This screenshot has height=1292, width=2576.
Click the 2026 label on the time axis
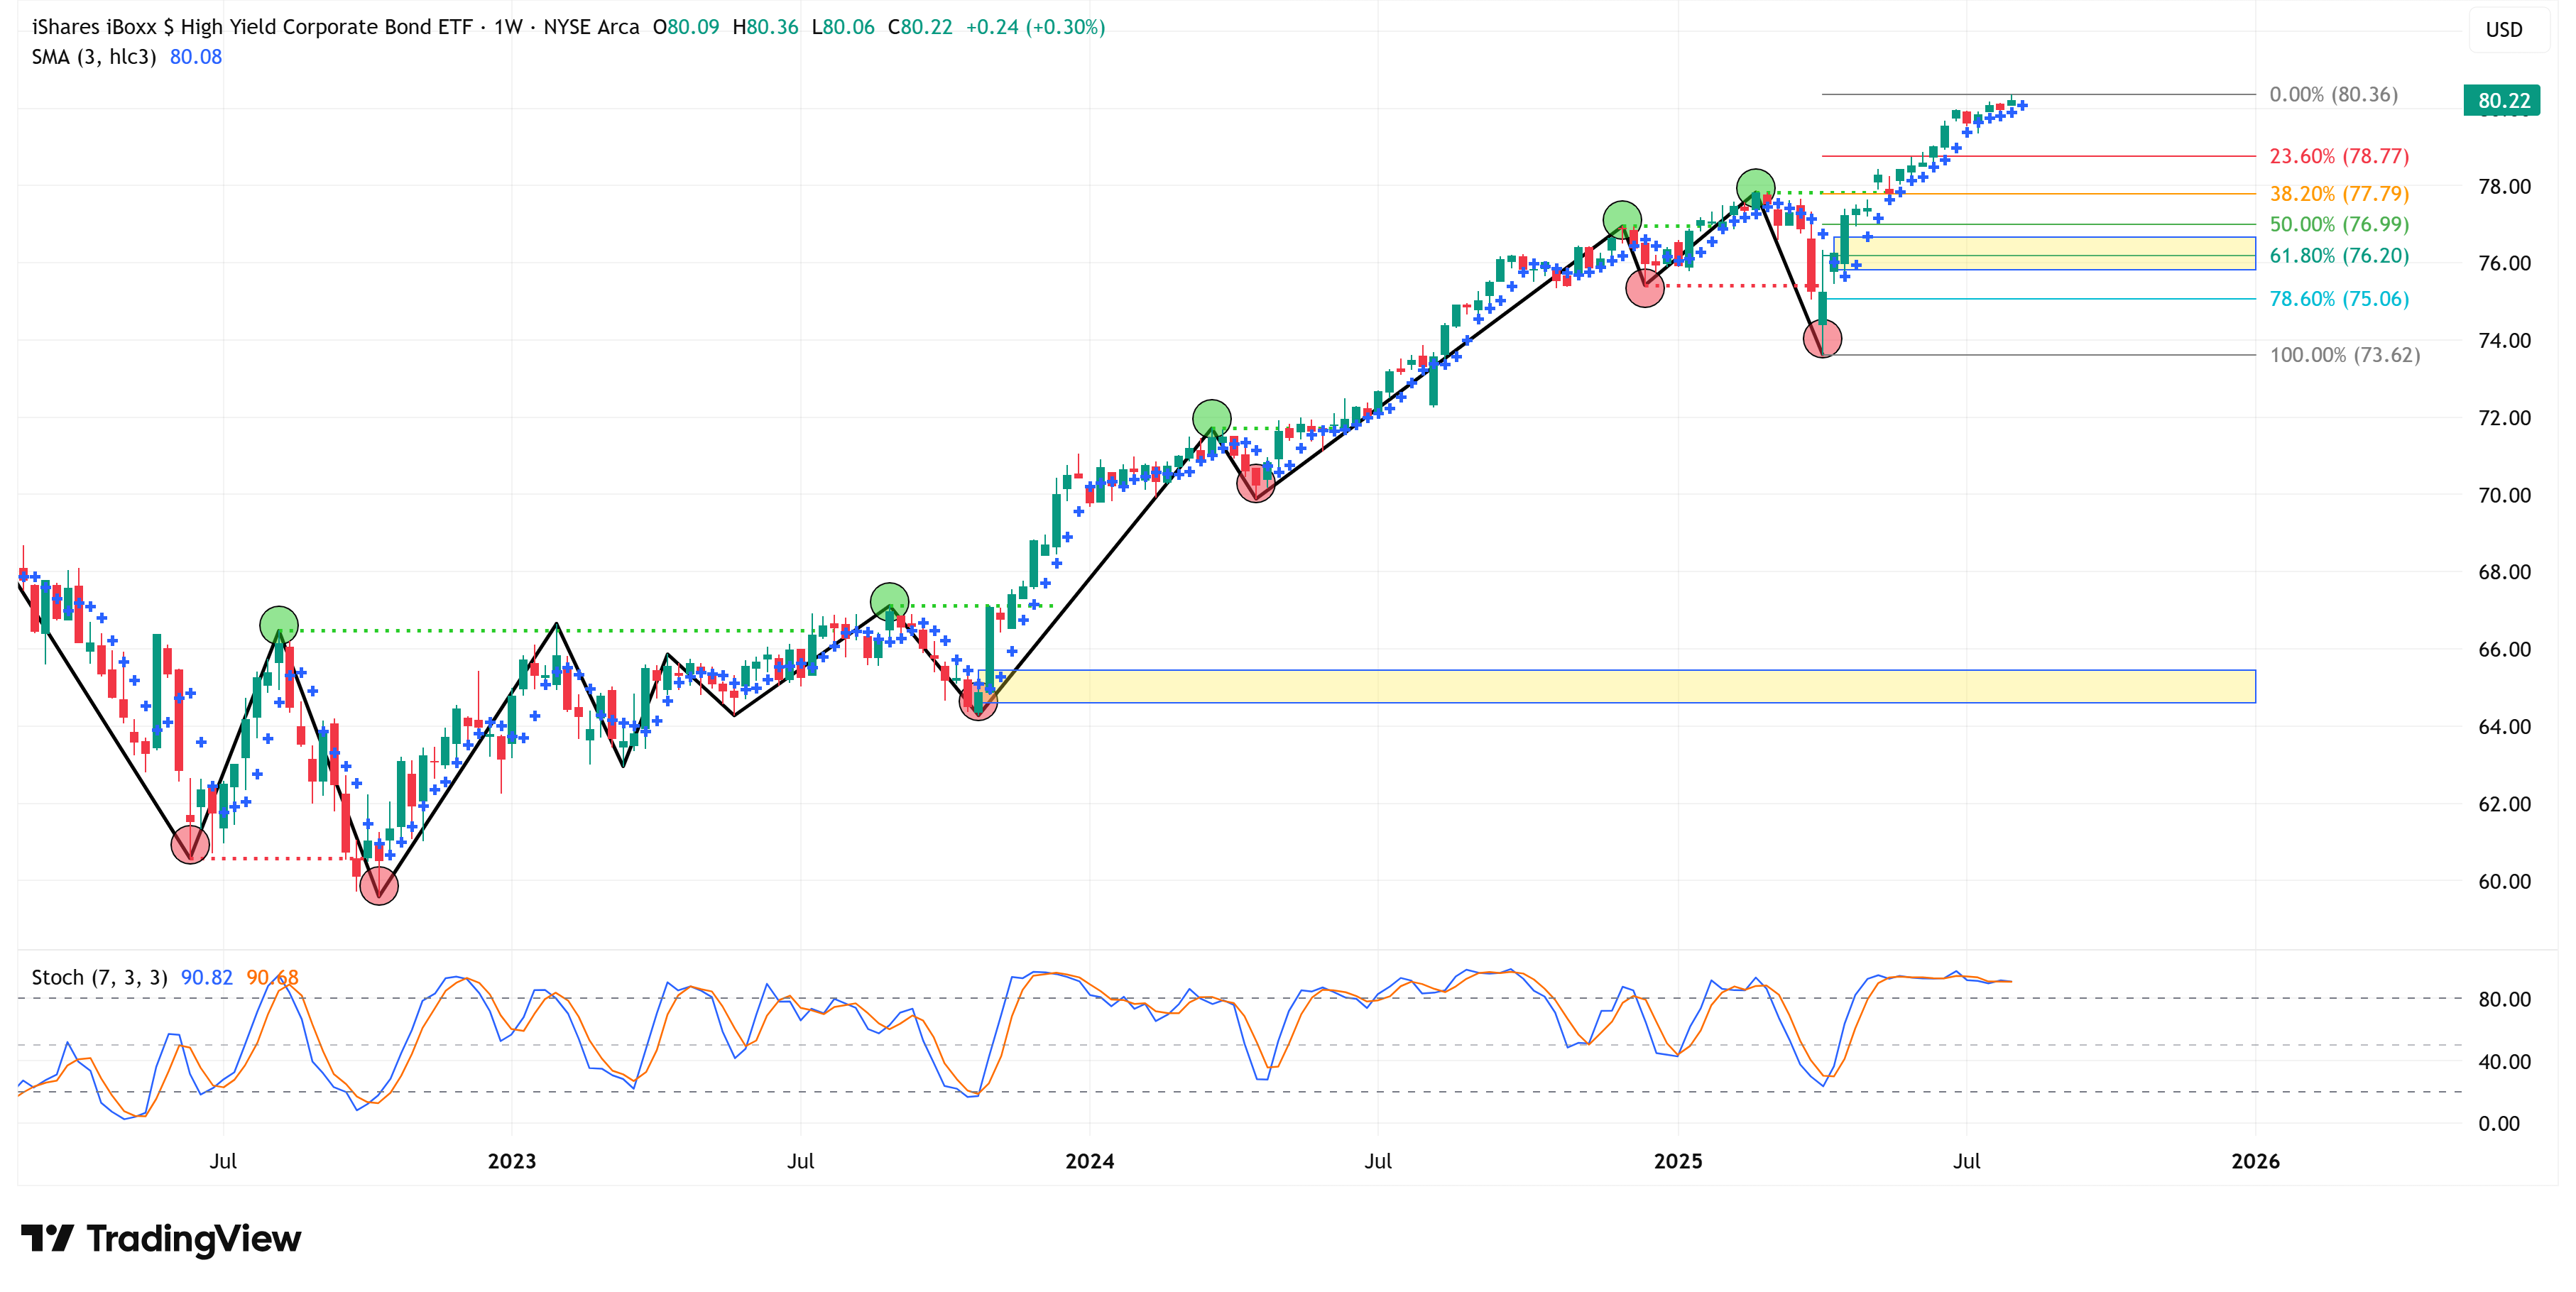click(x=2255, y=1161)
